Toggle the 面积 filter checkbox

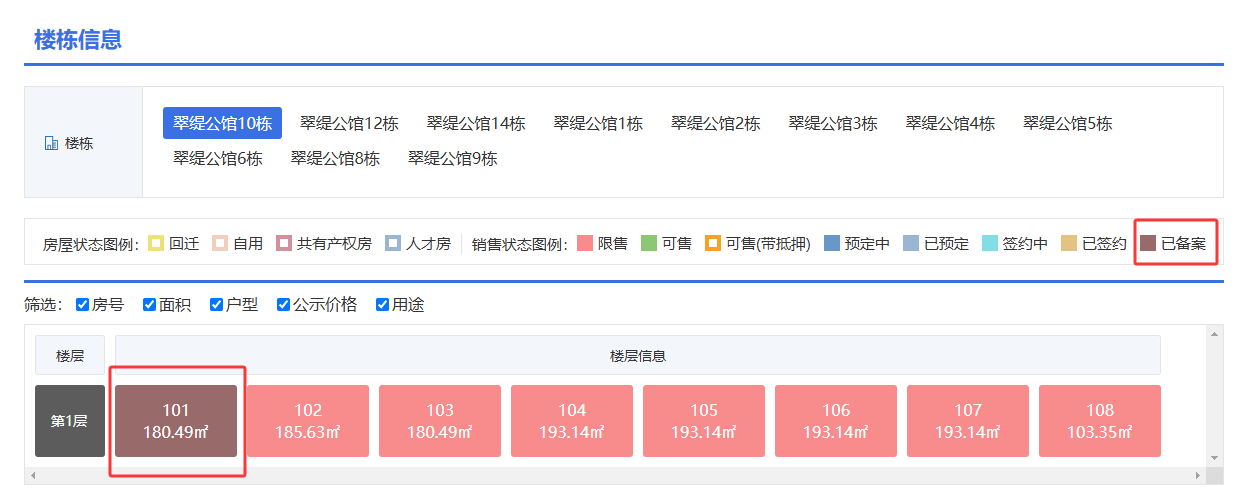(x=150, y=304)
